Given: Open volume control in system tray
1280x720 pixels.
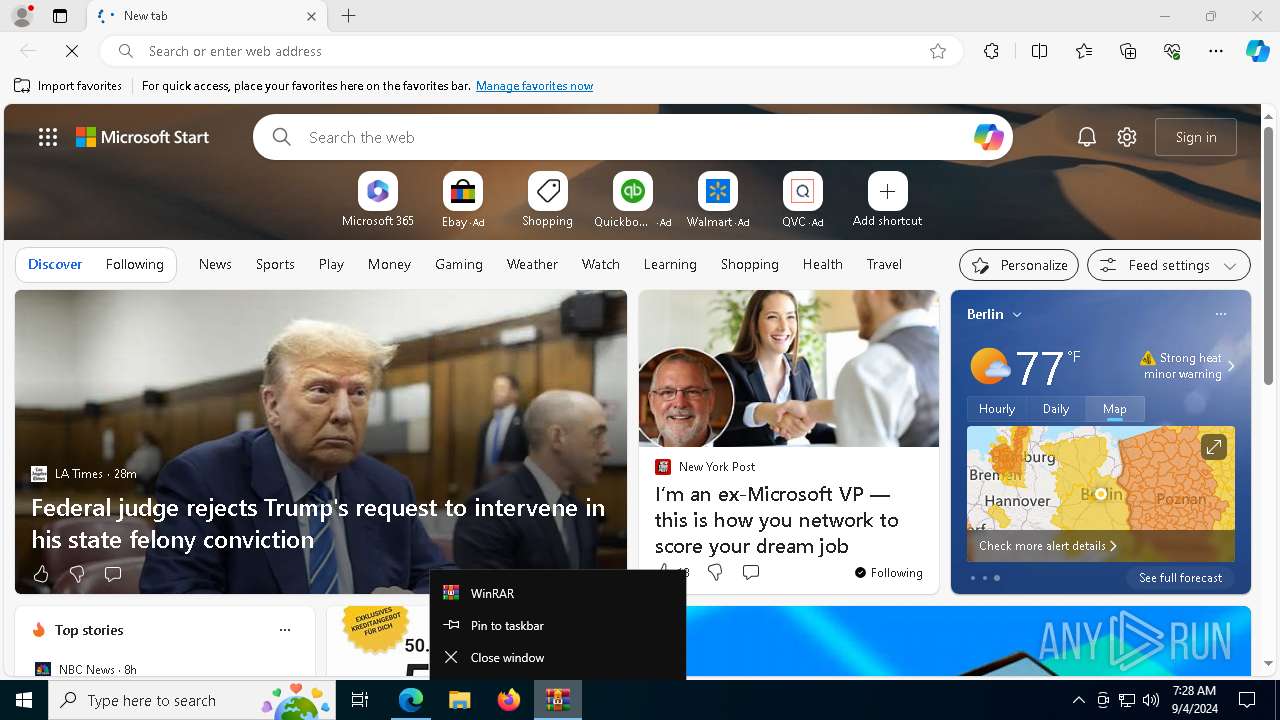Looking at the screenshot, I should tap(1151, 700).
